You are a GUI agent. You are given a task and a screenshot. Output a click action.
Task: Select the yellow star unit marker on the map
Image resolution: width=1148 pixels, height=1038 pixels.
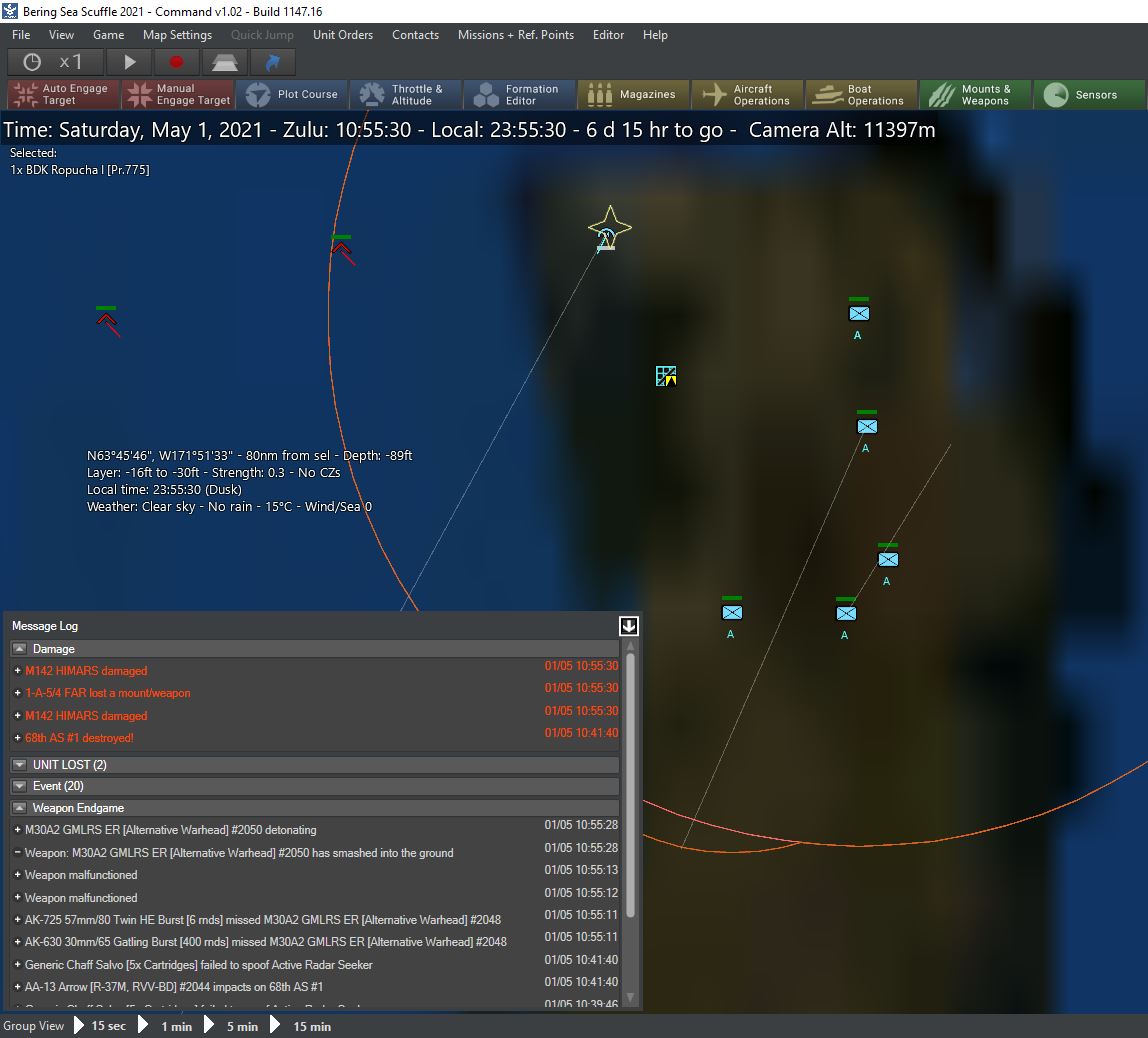click(609, 228)
